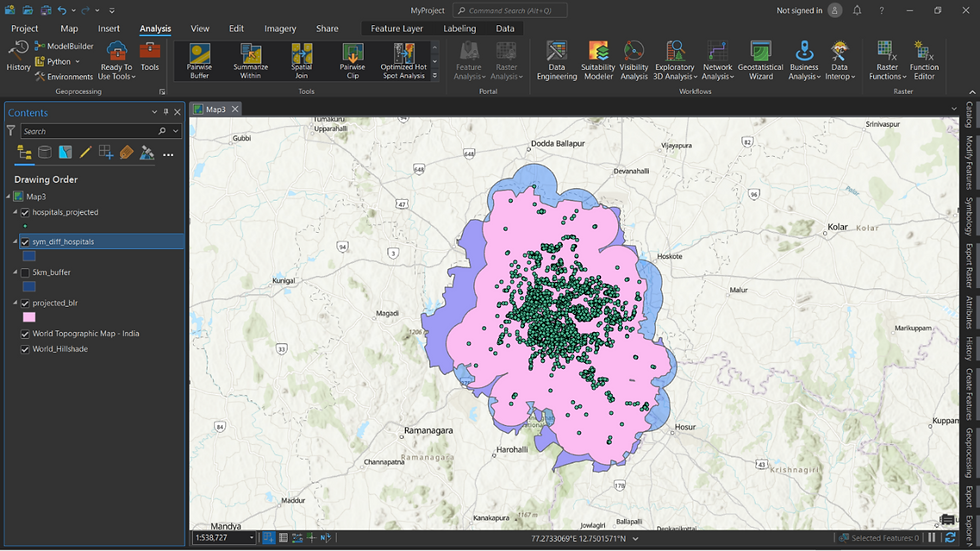Open Optimized Hot Spot Analysis tool
980x551 pixels.
click(x=404, y=61)
